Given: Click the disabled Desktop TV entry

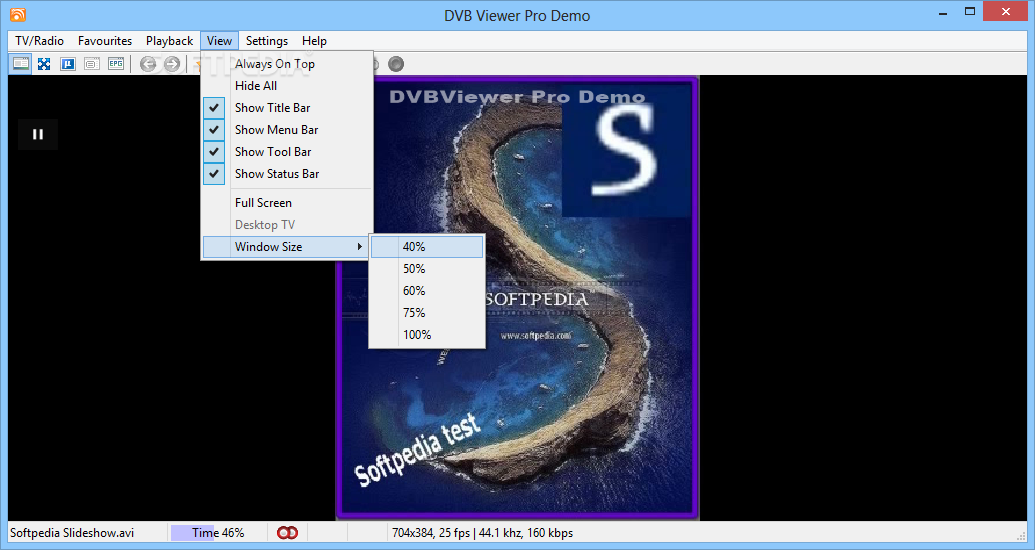Looking at the screenshot, I should (x=287, y=224).
